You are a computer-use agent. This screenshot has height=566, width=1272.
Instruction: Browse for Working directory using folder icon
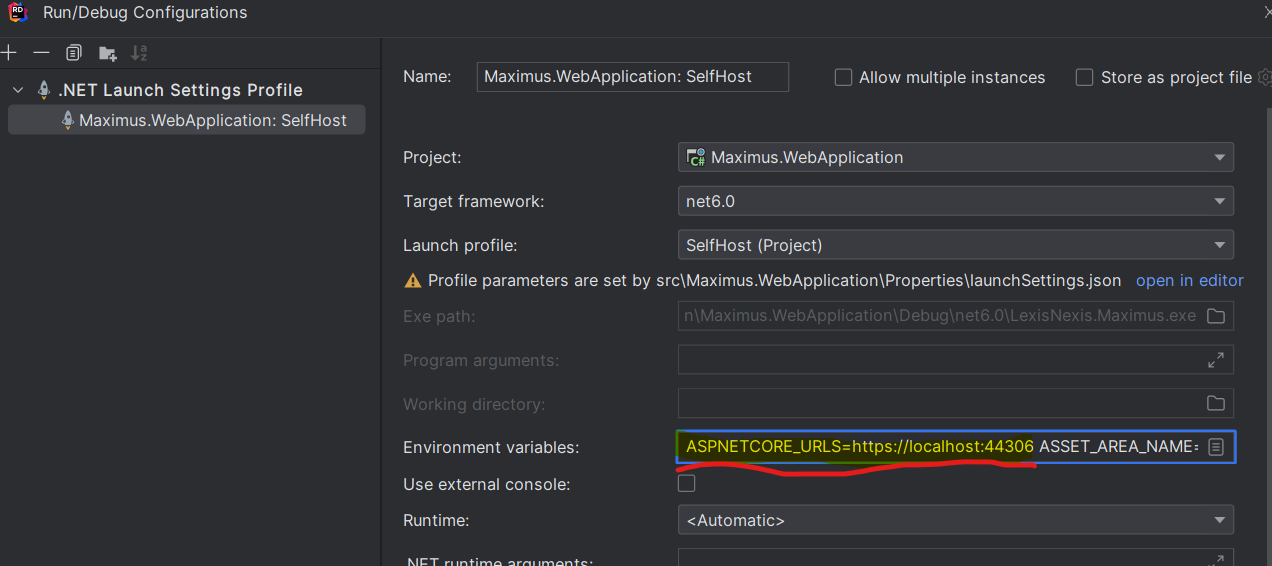coord(1216,404)
